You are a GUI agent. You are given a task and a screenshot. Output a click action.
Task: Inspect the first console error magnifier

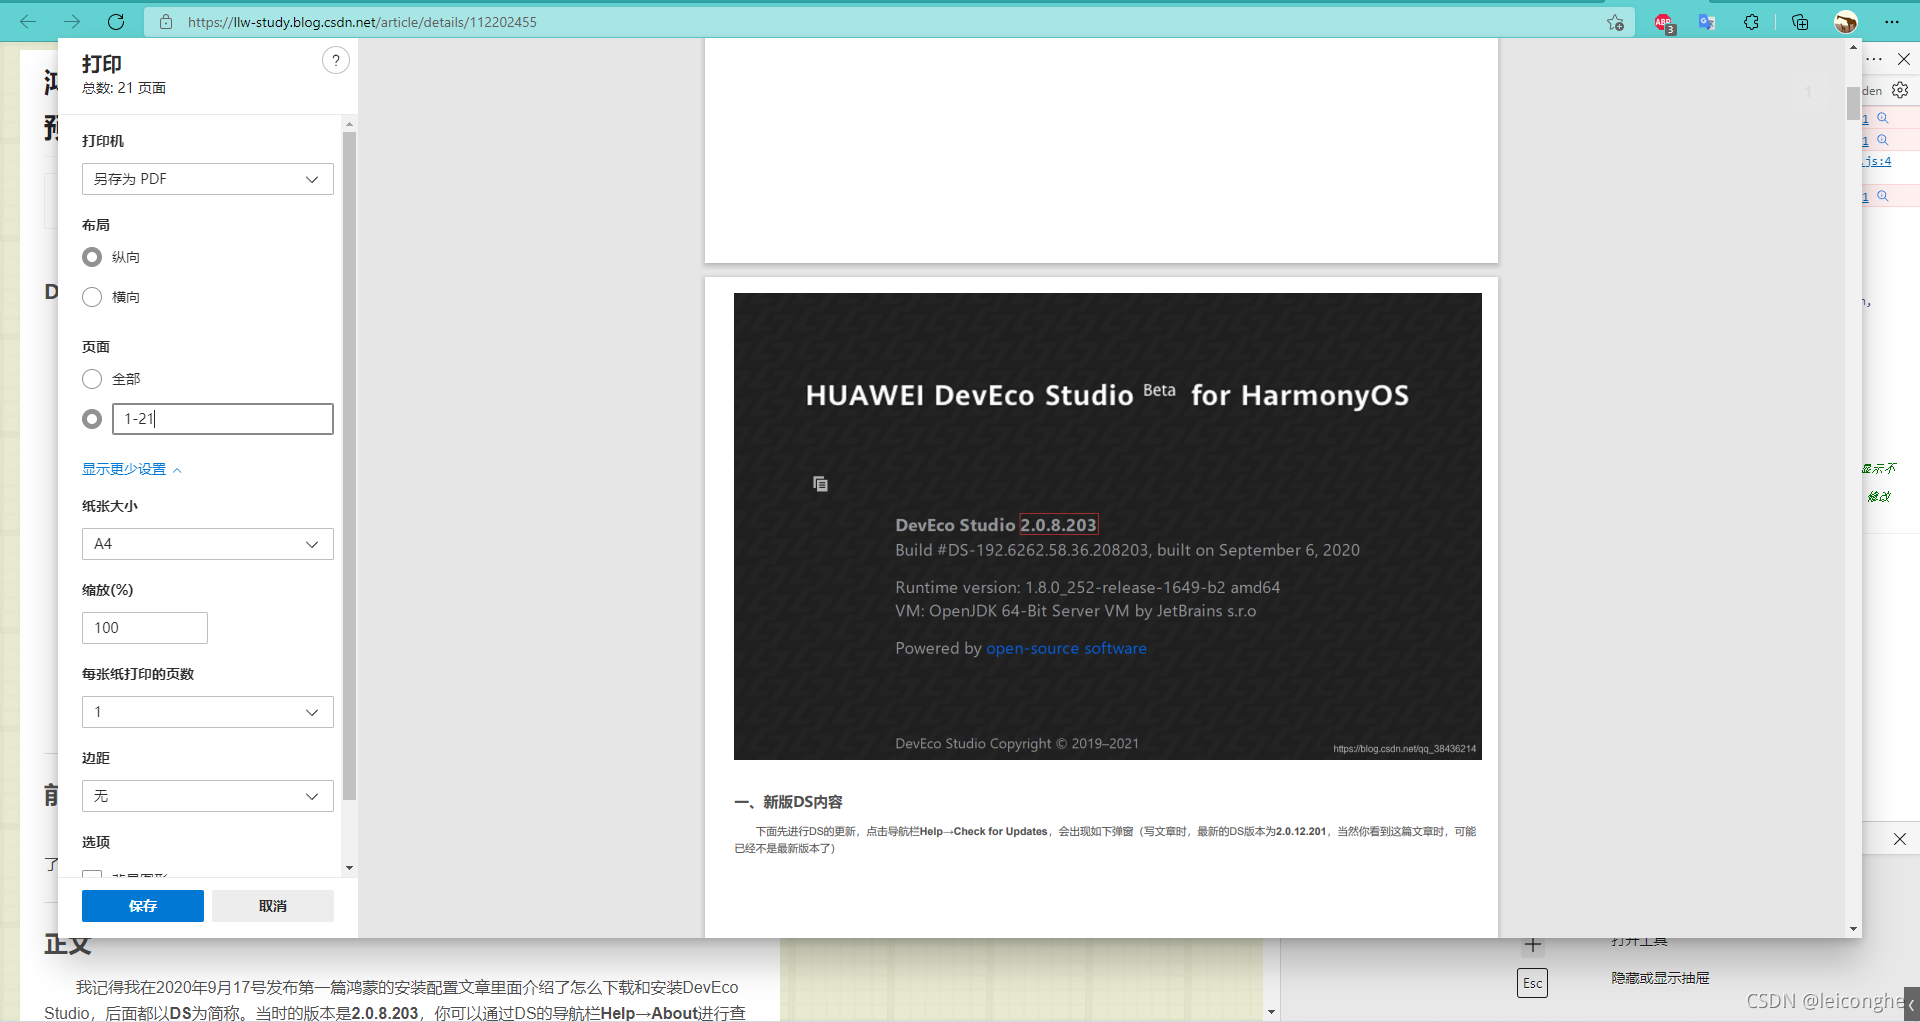tap(1883, 118)
